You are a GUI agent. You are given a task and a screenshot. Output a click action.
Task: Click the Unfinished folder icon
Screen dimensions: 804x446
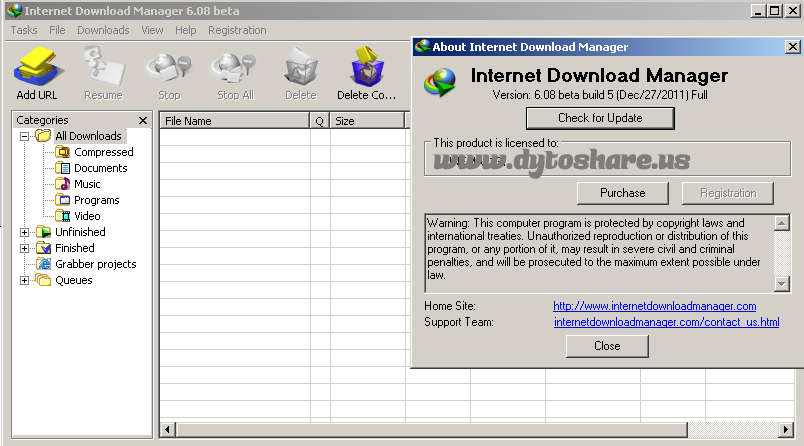44,232
